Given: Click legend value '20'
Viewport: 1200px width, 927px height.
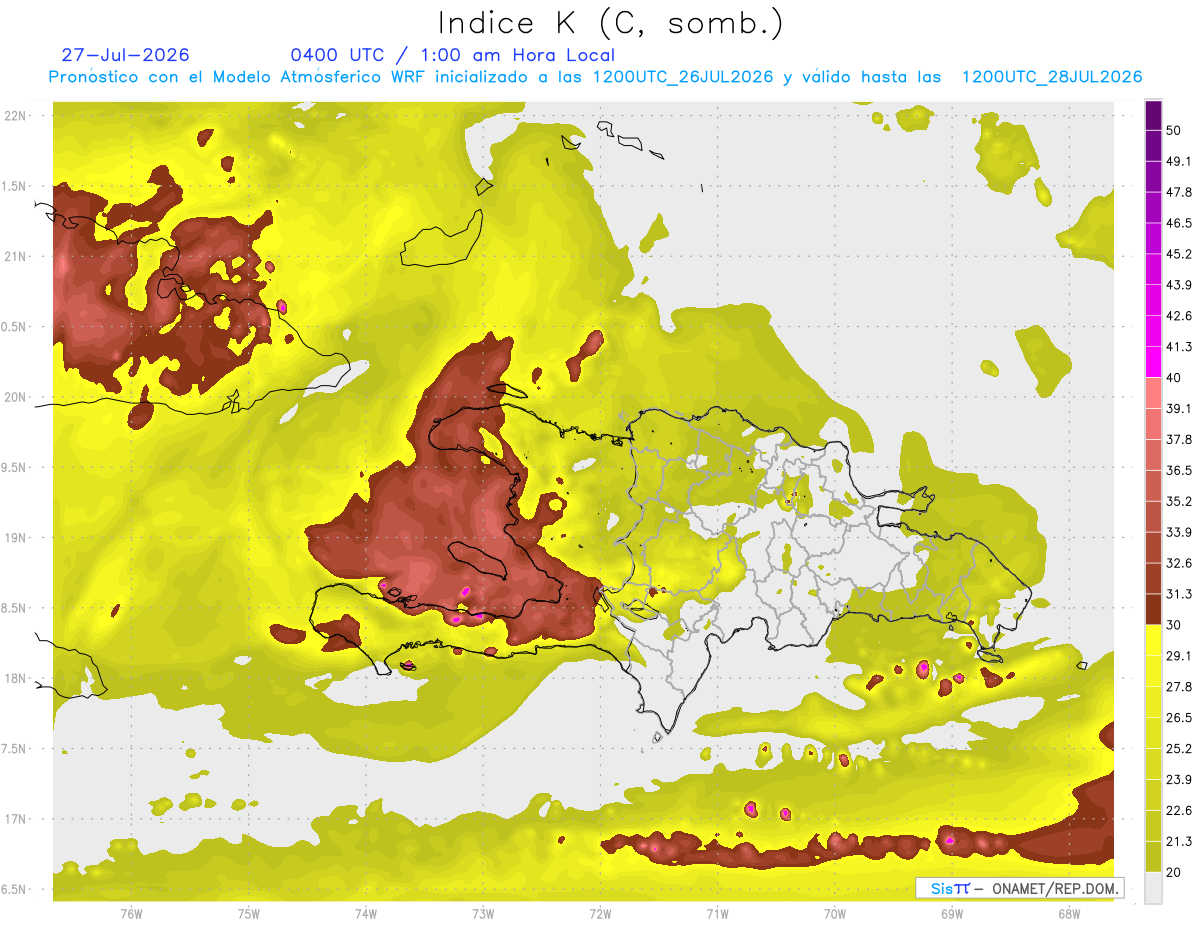Looking at the screenshot, I should coord(1174,873).
